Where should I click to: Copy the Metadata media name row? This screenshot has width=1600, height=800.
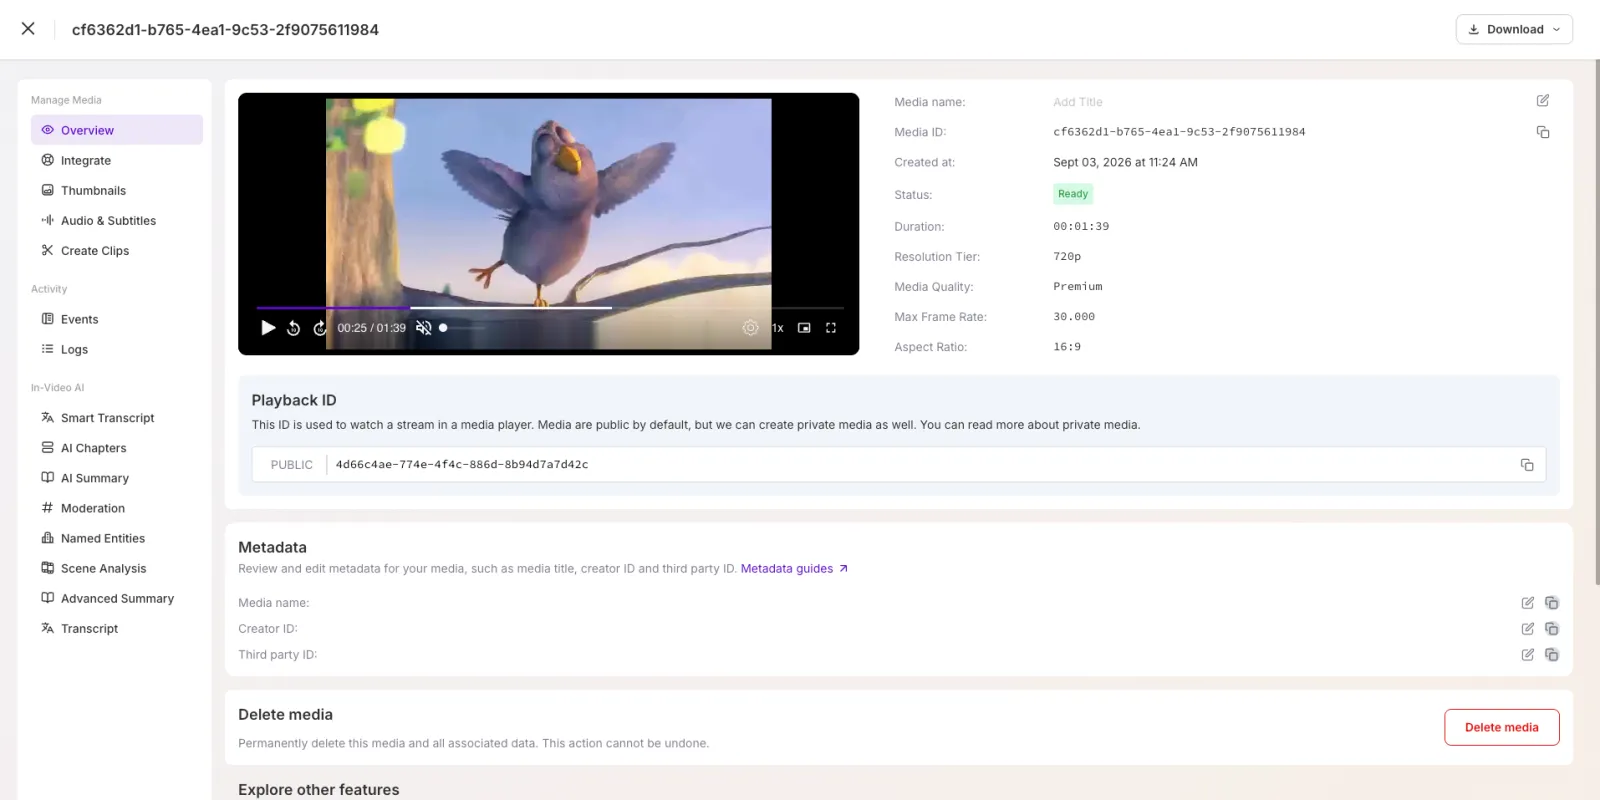pos(1552,603)
